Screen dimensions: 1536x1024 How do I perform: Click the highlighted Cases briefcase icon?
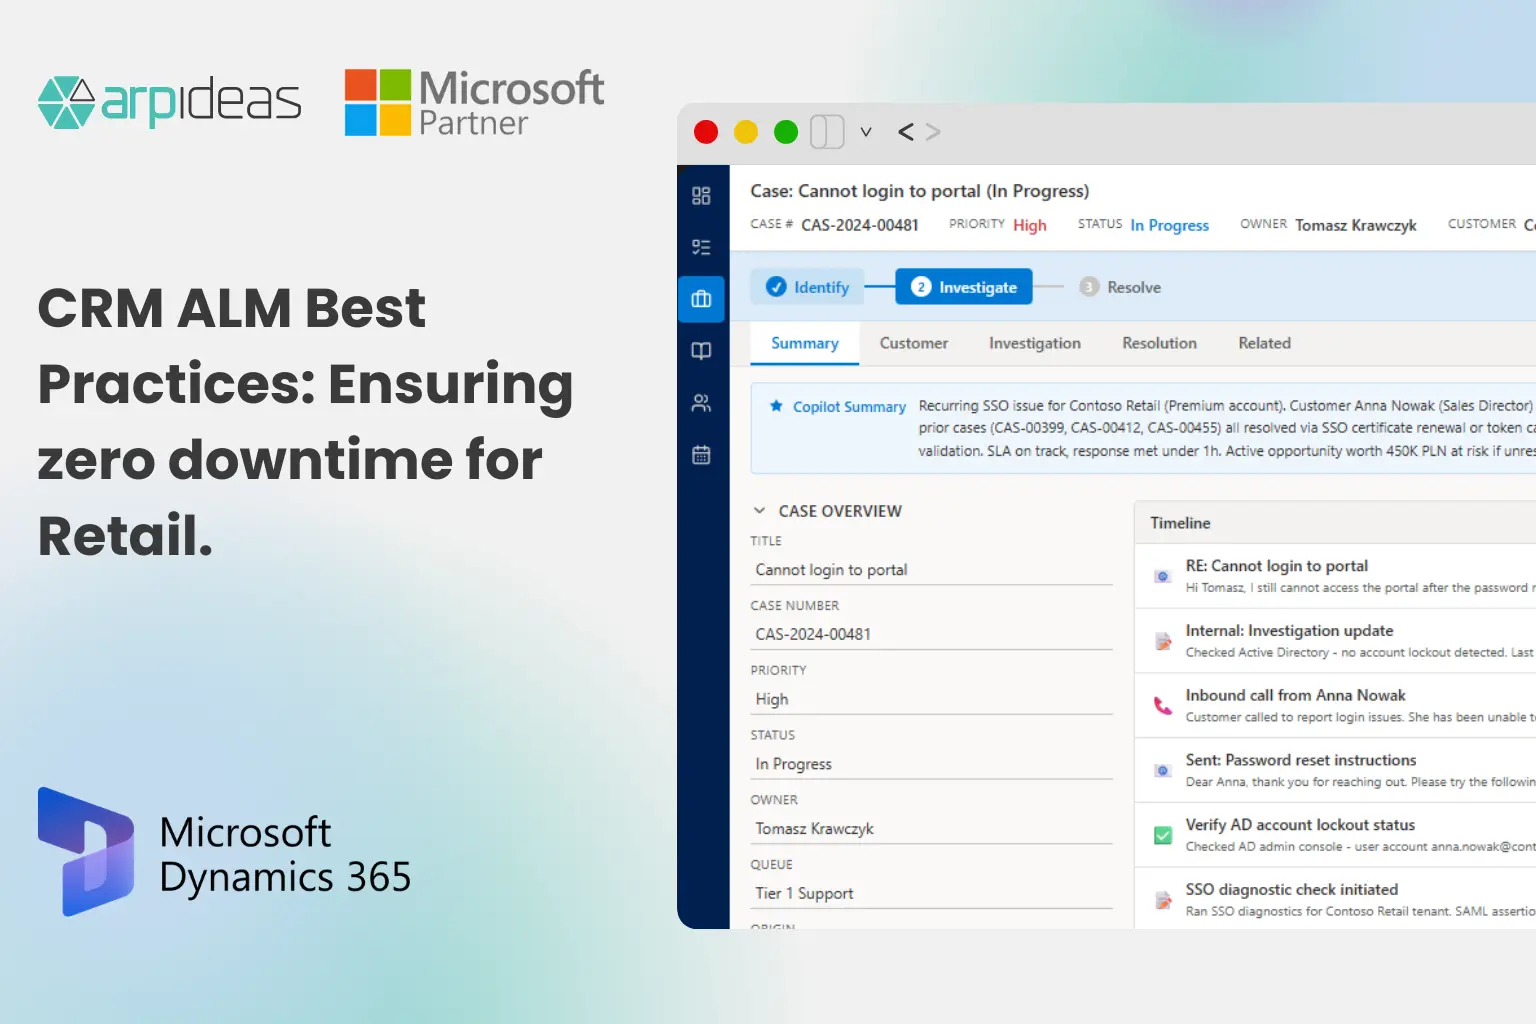(x=701, y=298)
